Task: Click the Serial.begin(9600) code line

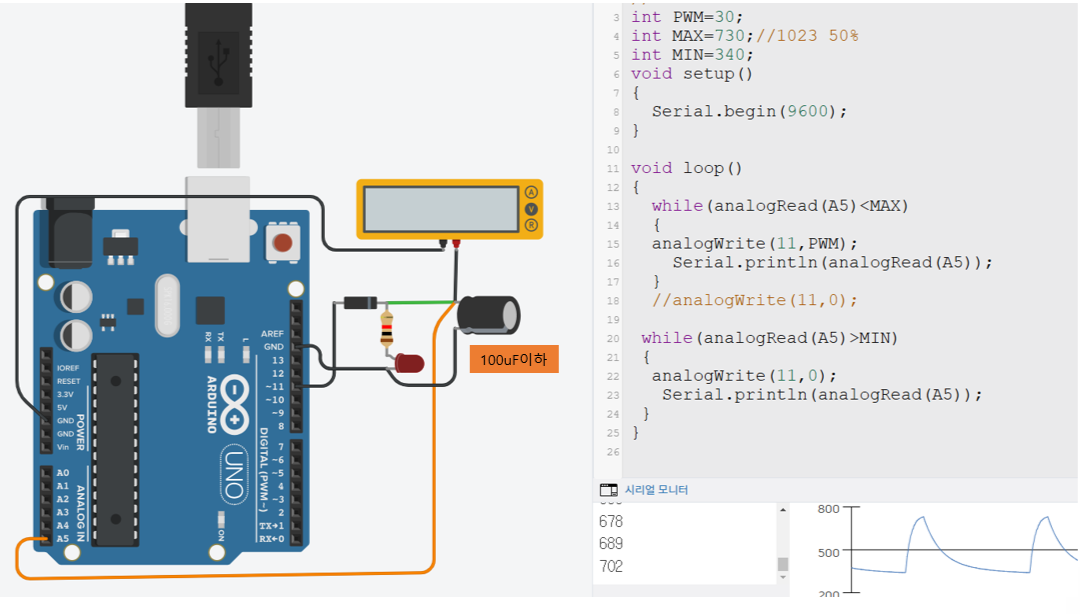Action: pos(749,112)
